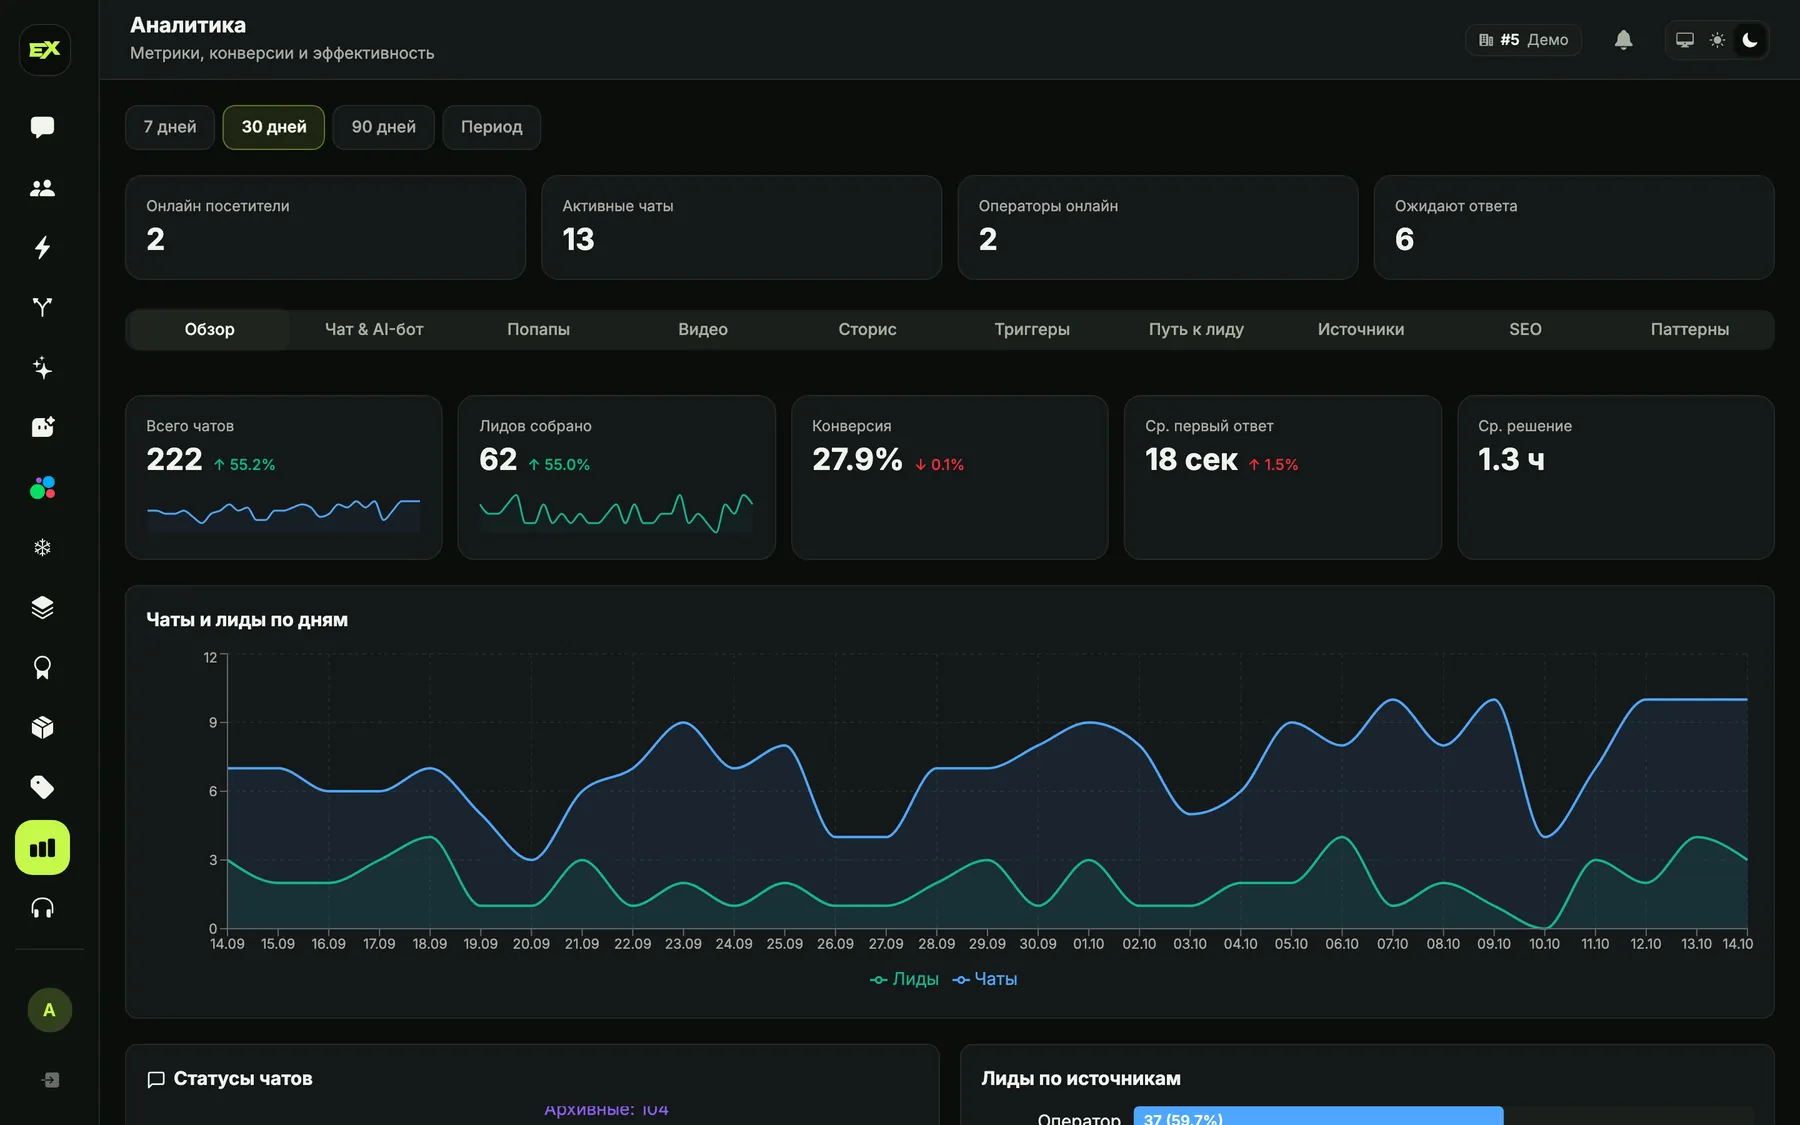This screenshot has height=1125, width=1800.
Task: Click the sparkles AI sidebar icon
Action: click(42, 368)
